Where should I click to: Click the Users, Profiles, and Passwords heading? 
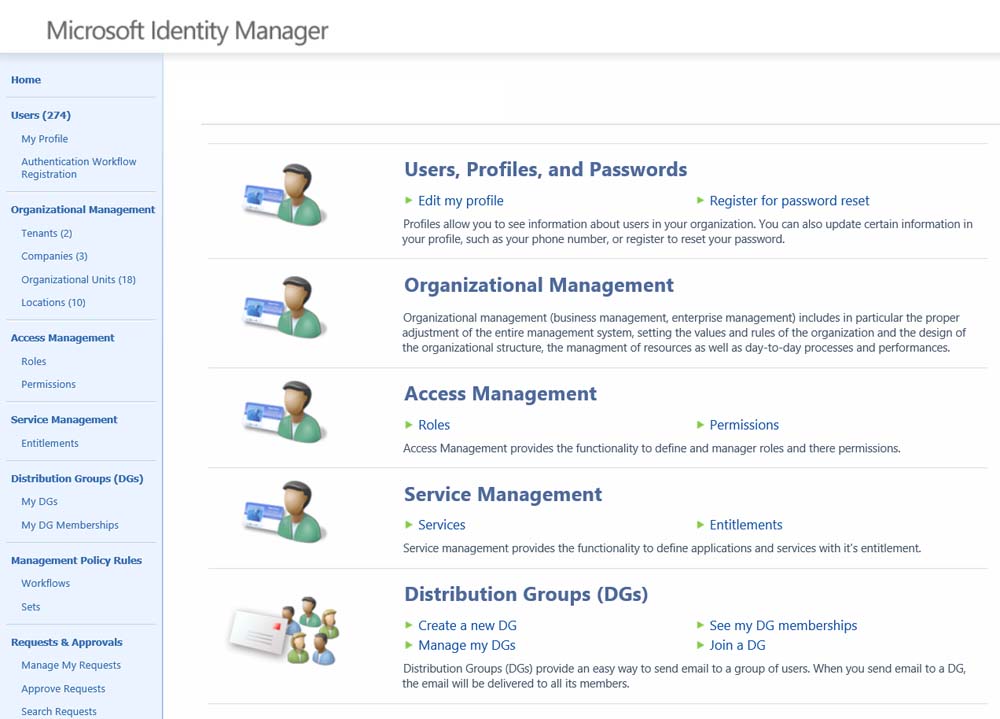point(546,170)
